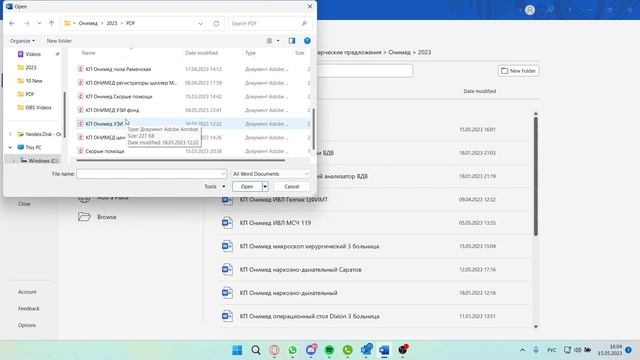Open the Organize menu
The width and height of the screenshot is (640, 360).
[x=22, y=41]
